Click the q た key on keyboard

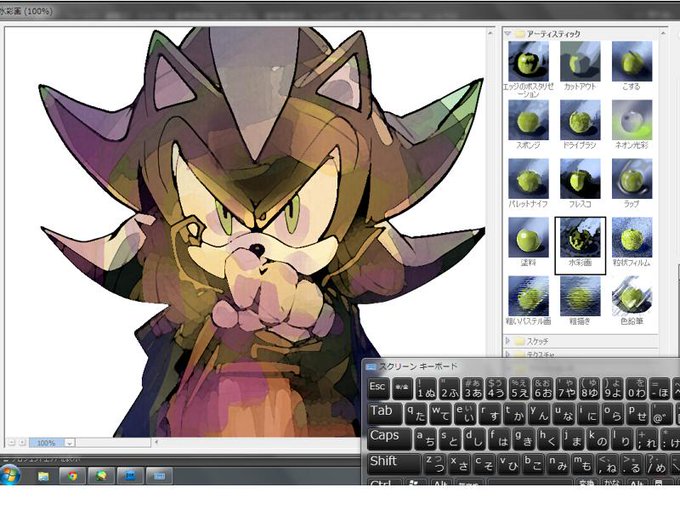(x=415, y=413)
